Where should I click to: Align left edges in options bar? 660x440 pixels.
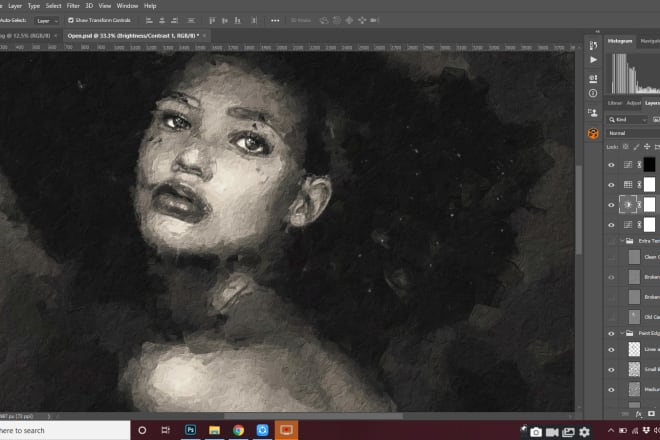tap(149, 20)
